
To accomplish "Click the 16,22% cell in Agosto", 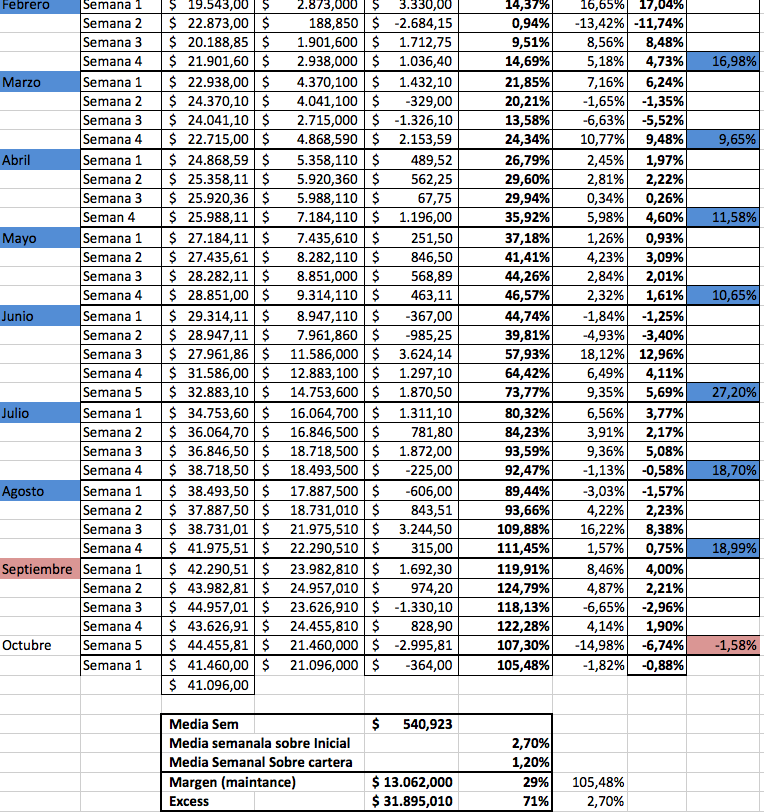I will (590, 529).
